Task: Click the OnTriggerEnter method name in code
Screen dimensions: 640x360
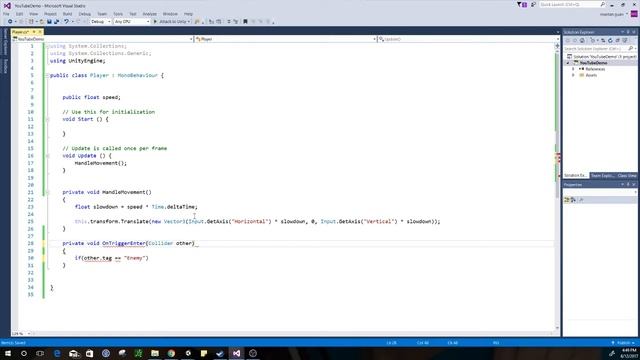Action: coord(124,243)
